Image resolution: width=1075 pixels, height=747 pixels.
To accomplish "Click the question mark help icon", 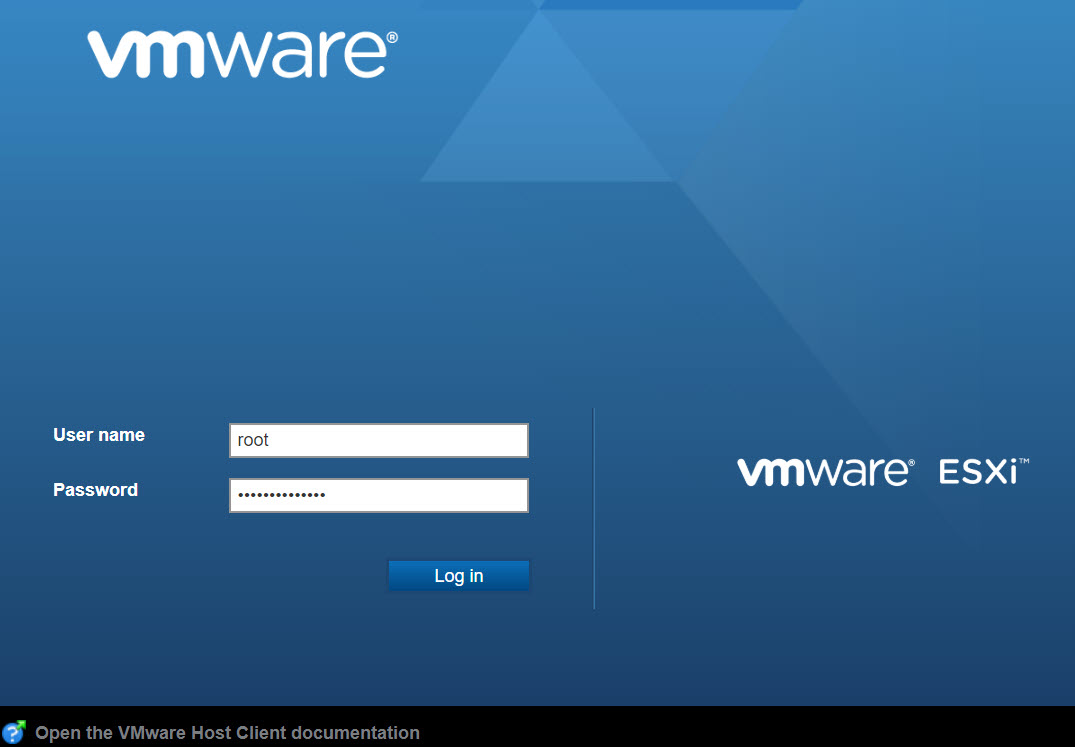I will (x=14, y=732).
